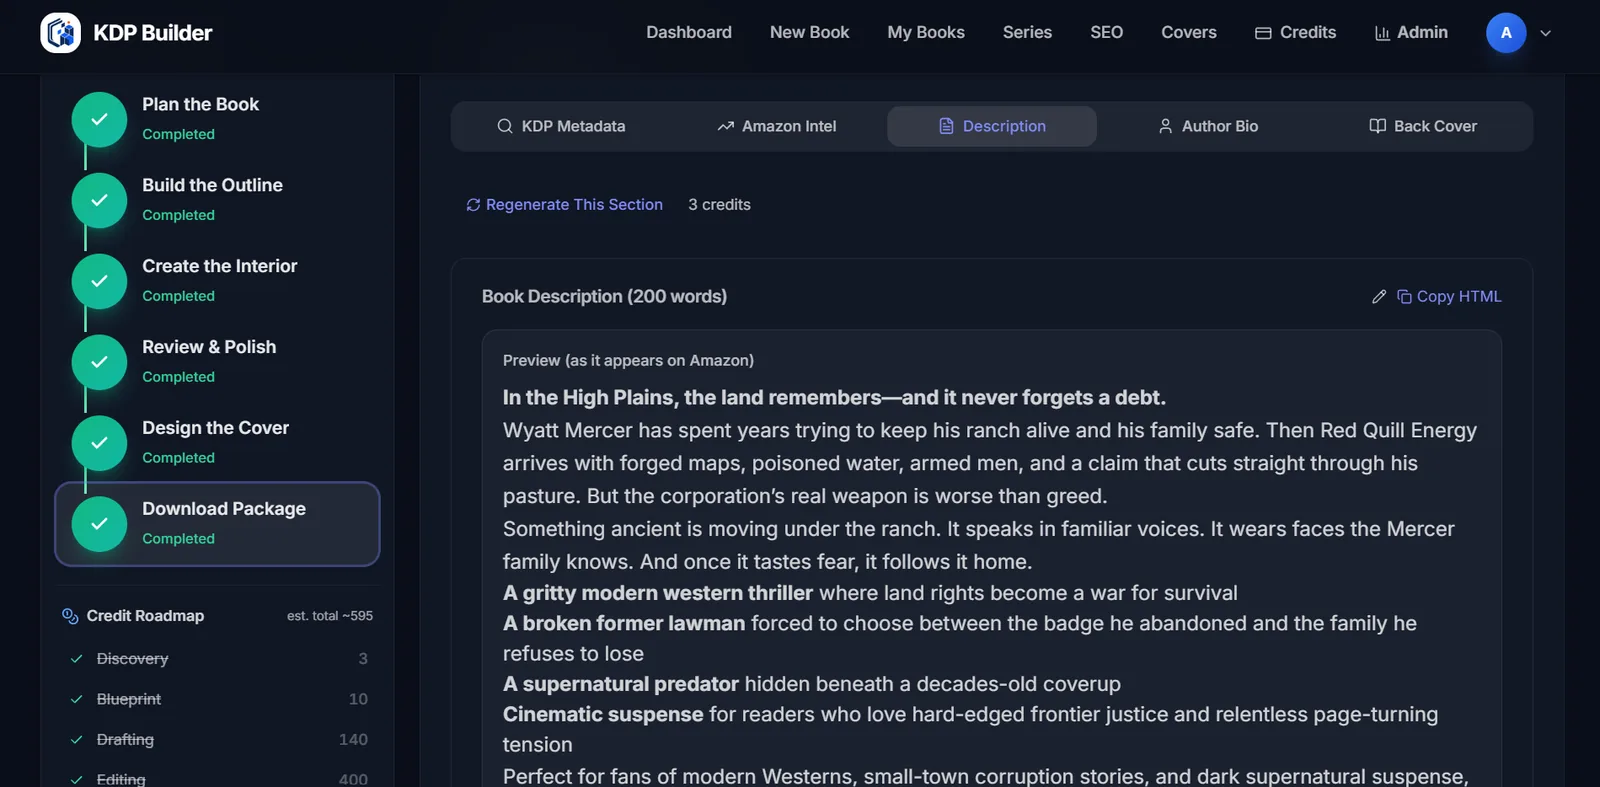This screenshot has height=787, width=1600.
Task: Open My Books
Action: point(926,32)
